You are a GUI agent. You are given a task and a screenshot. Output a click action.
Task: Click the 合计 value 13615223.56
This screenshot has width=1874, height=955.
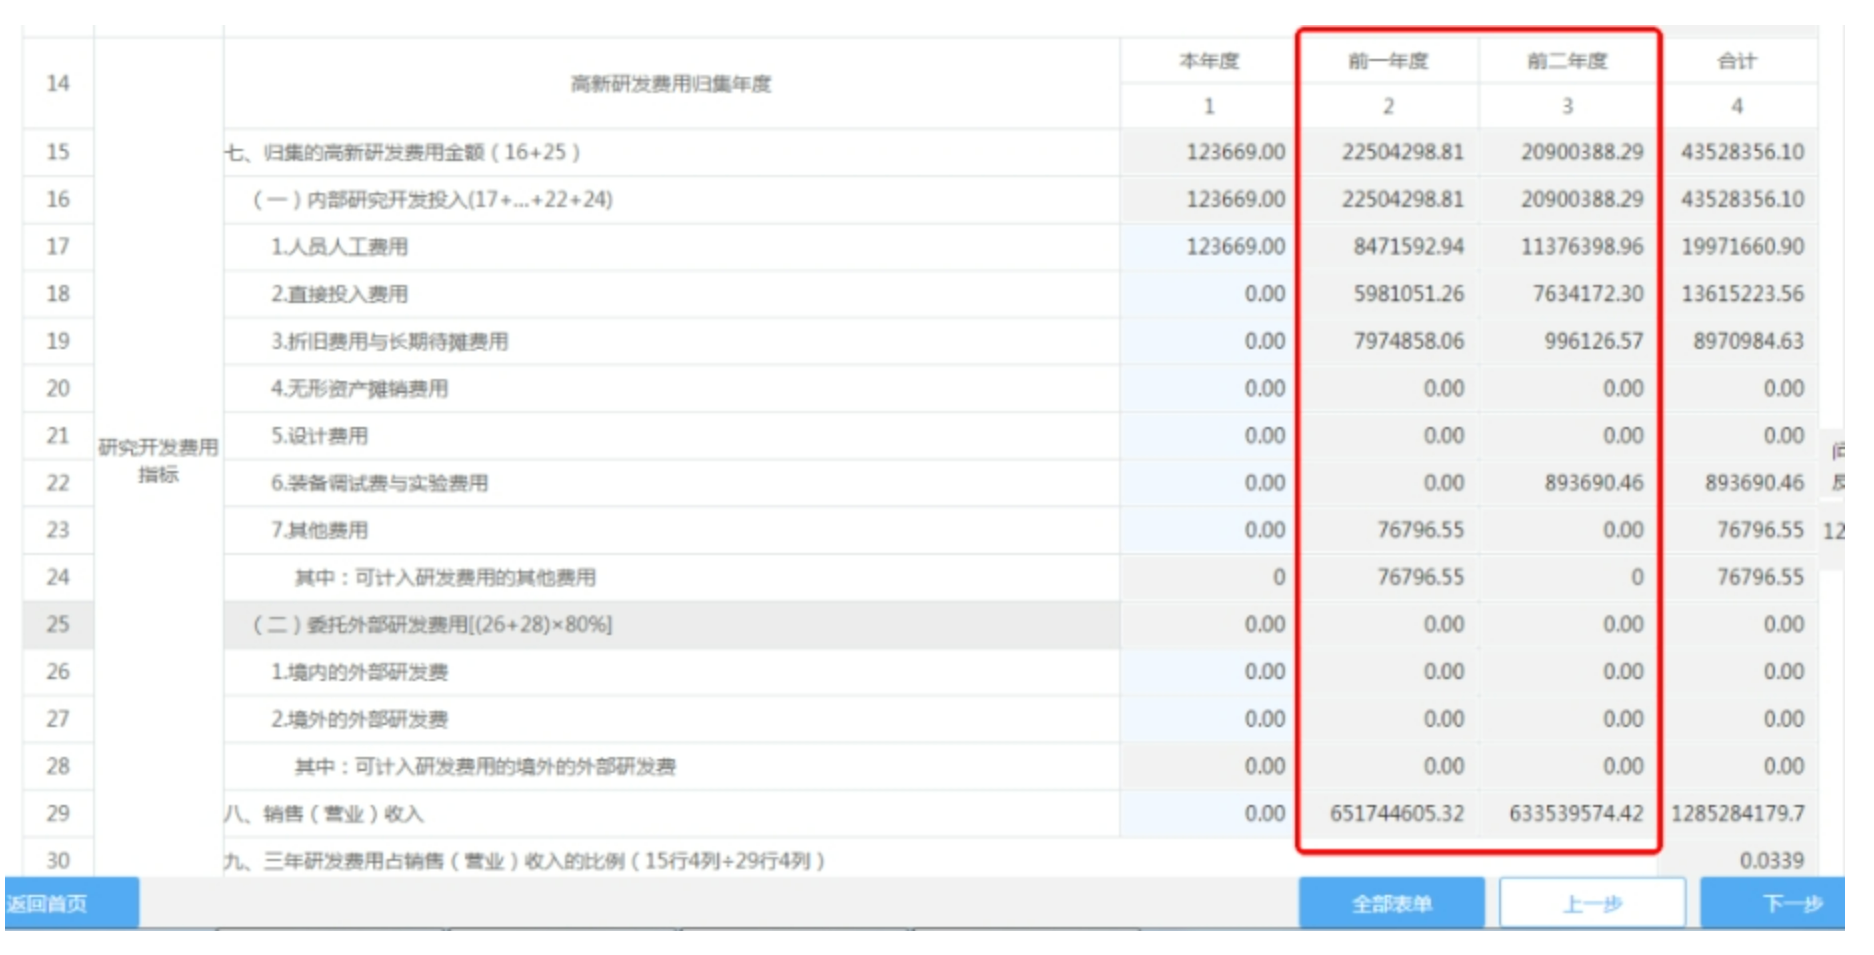coord(1742,294)
